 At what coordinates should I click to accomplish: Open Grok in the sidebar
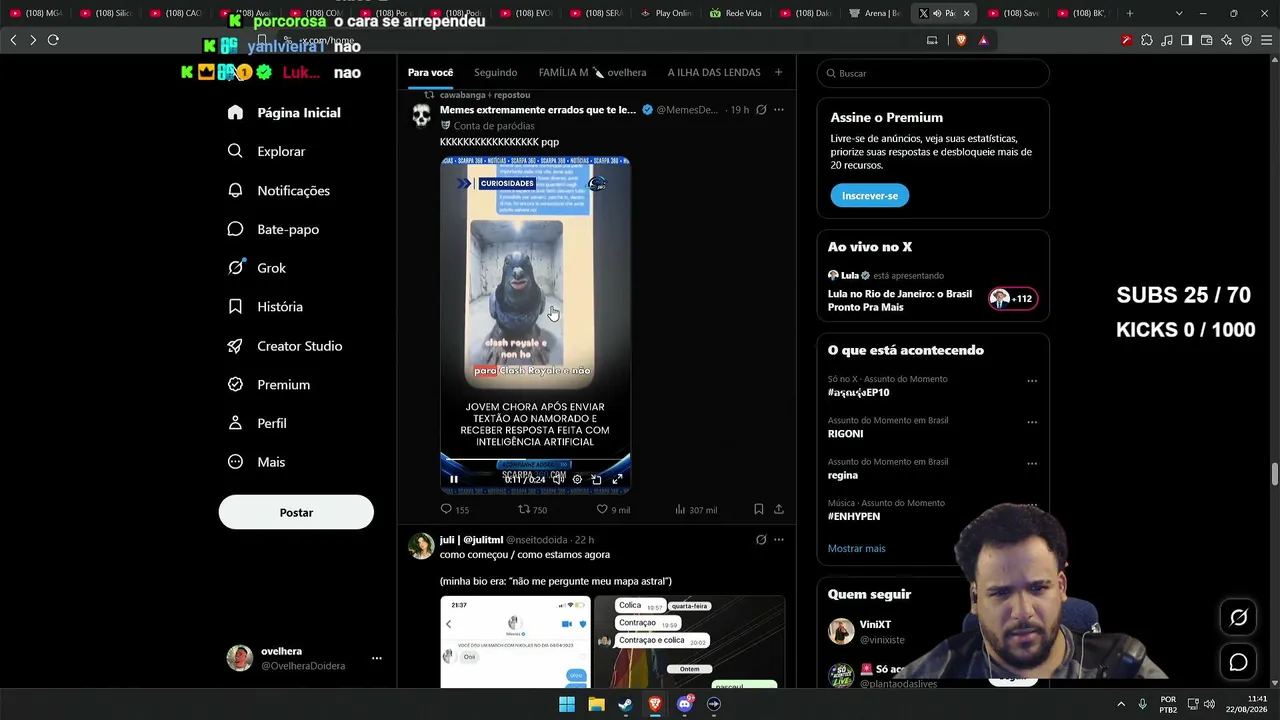tap(256, 268)
